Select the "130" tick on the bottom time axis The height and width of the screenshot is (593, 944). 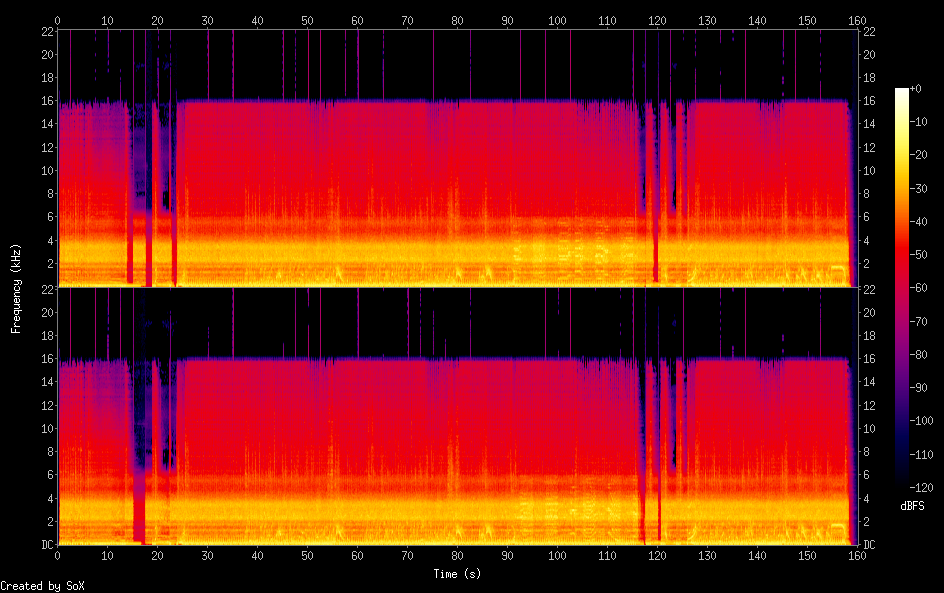click(707, 556)
